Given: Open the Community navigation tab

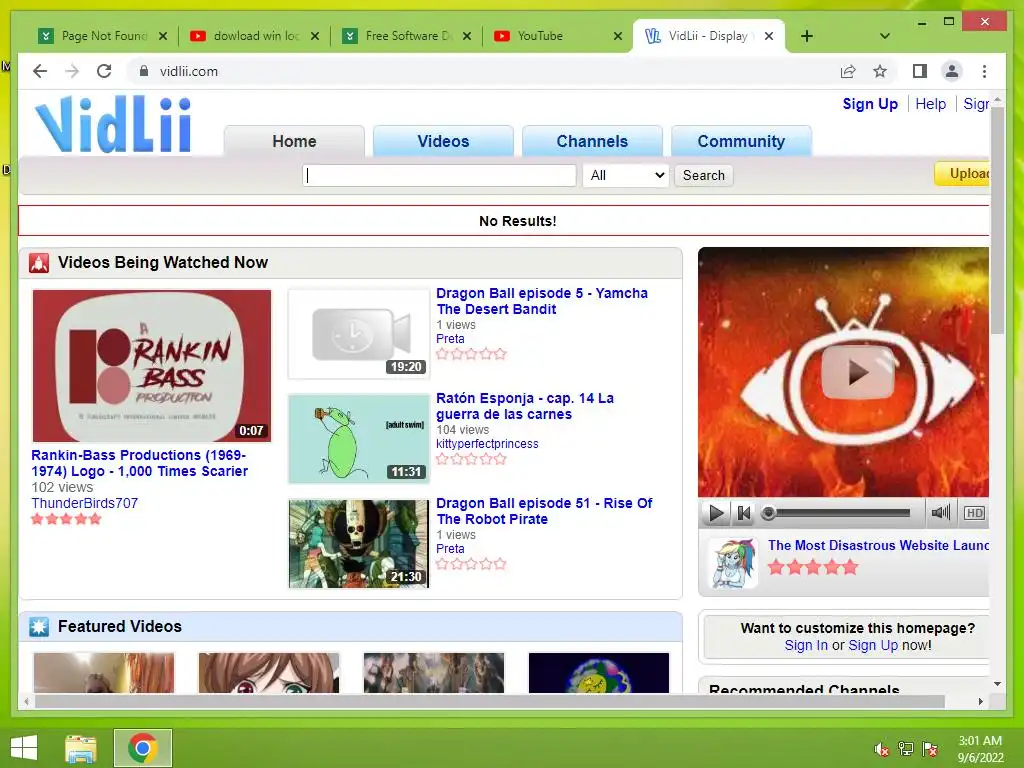Looking at the screenshot, I should [x=741, y=141].
